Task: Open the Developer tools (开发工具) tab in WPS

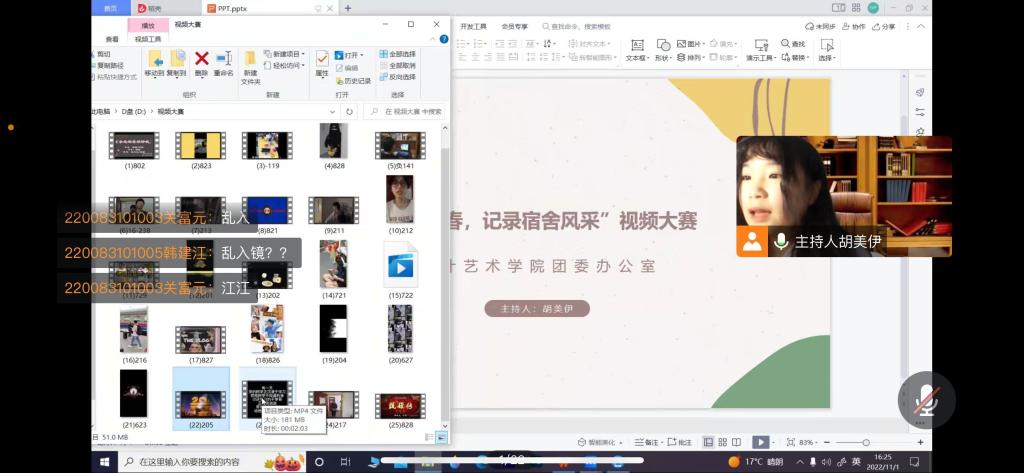Action: (x=473, y=27)
